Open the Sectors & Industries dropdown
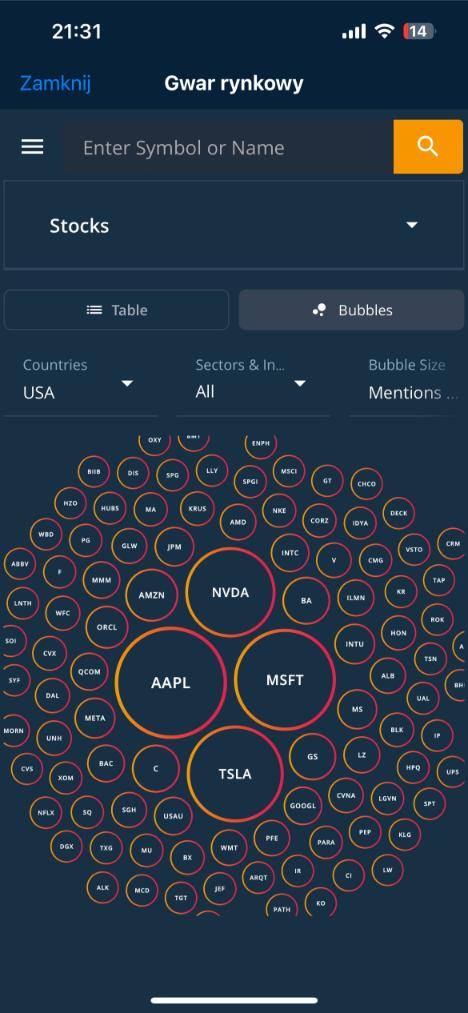The height and width of the screenshot is (1013, 468). (x=253, y=380)
